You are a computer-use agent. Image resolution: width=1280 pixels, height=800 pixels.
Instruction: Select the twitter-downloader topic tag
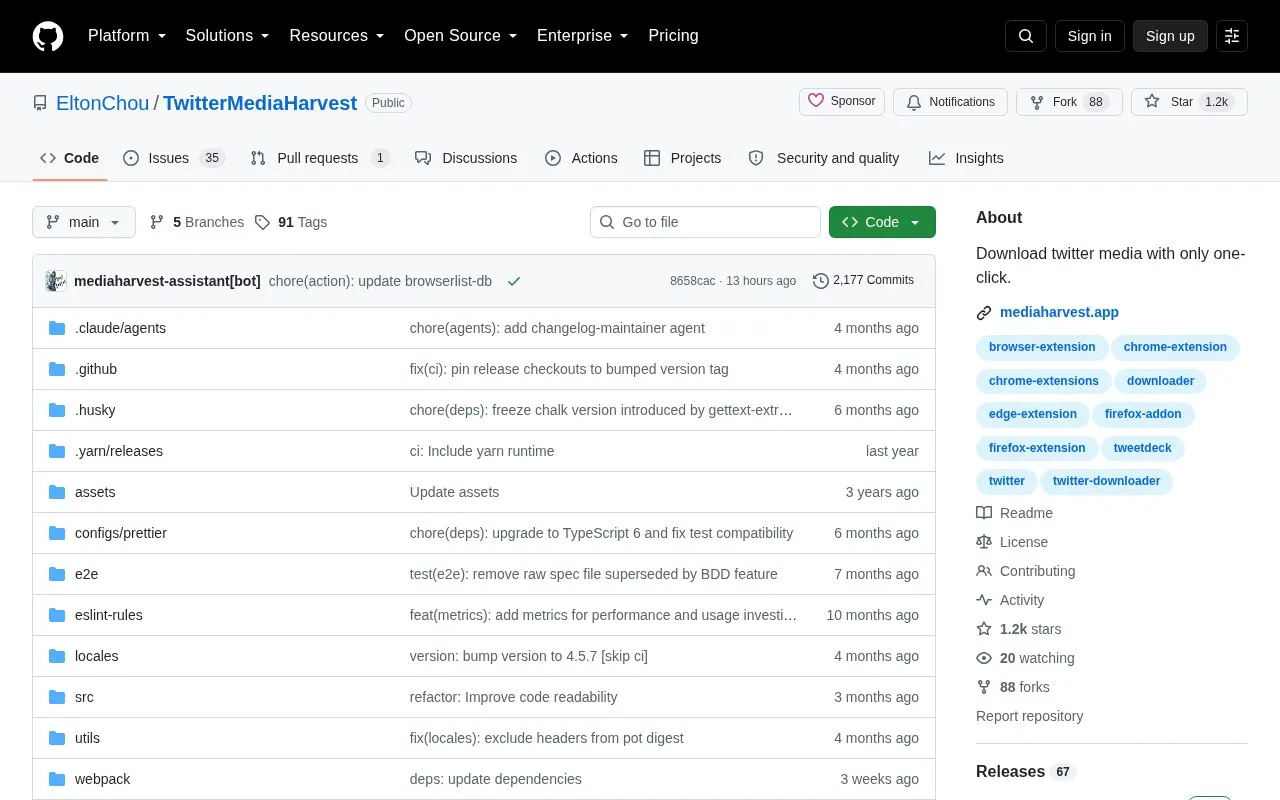point(1106,481)
